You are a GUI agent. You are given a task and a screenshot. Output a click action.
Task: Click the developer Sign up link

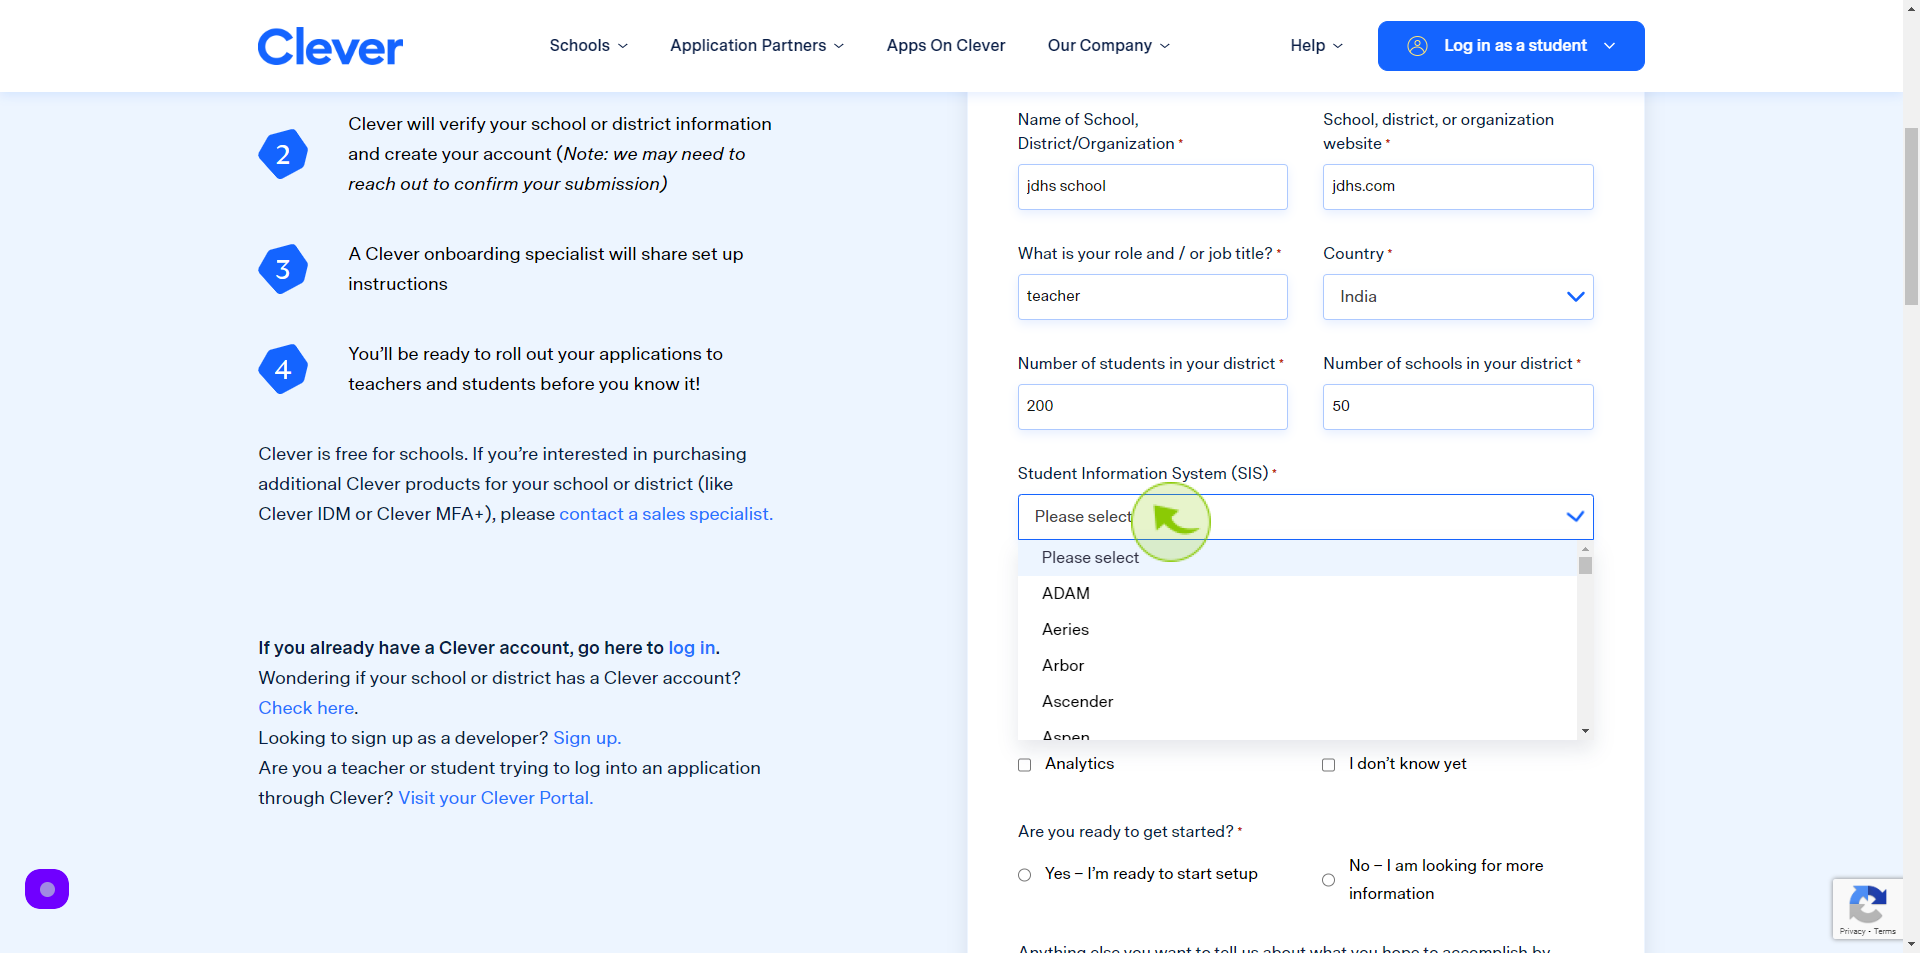tap(587, 738)
